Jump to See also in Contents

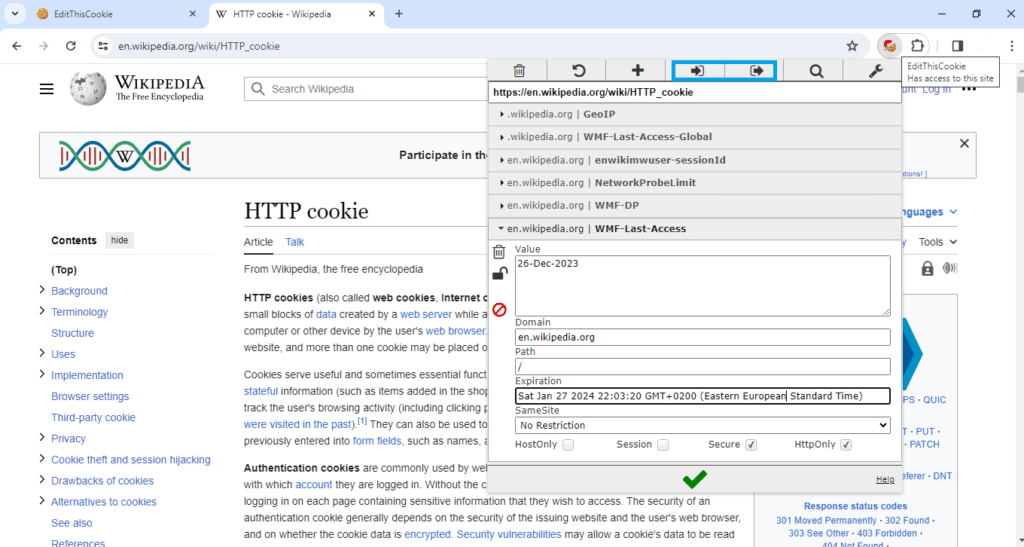[72, 523]
